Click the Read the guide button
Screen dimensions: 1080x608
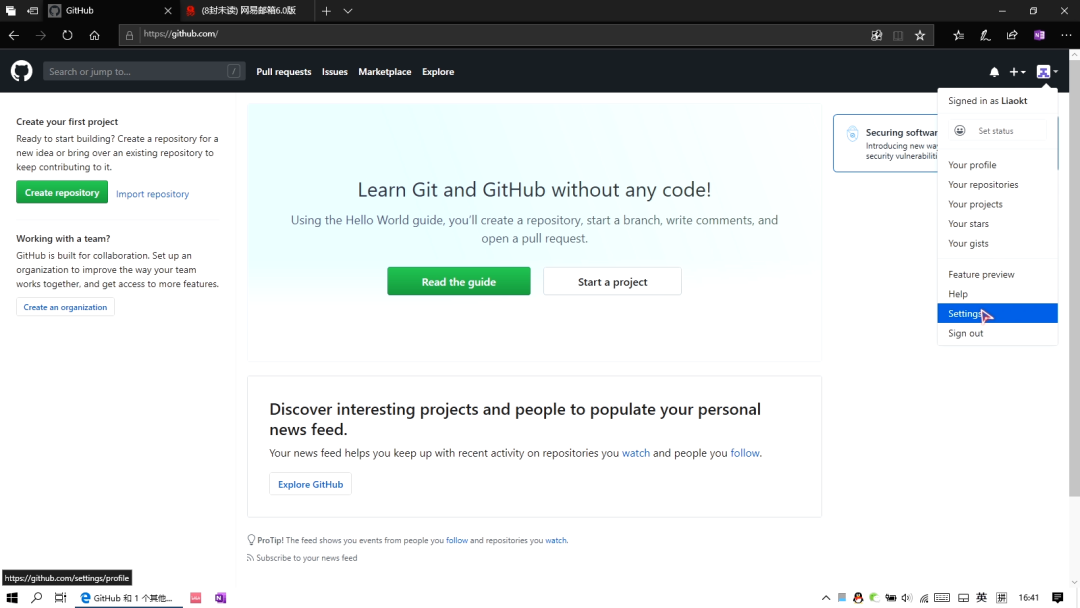point(459,281)
